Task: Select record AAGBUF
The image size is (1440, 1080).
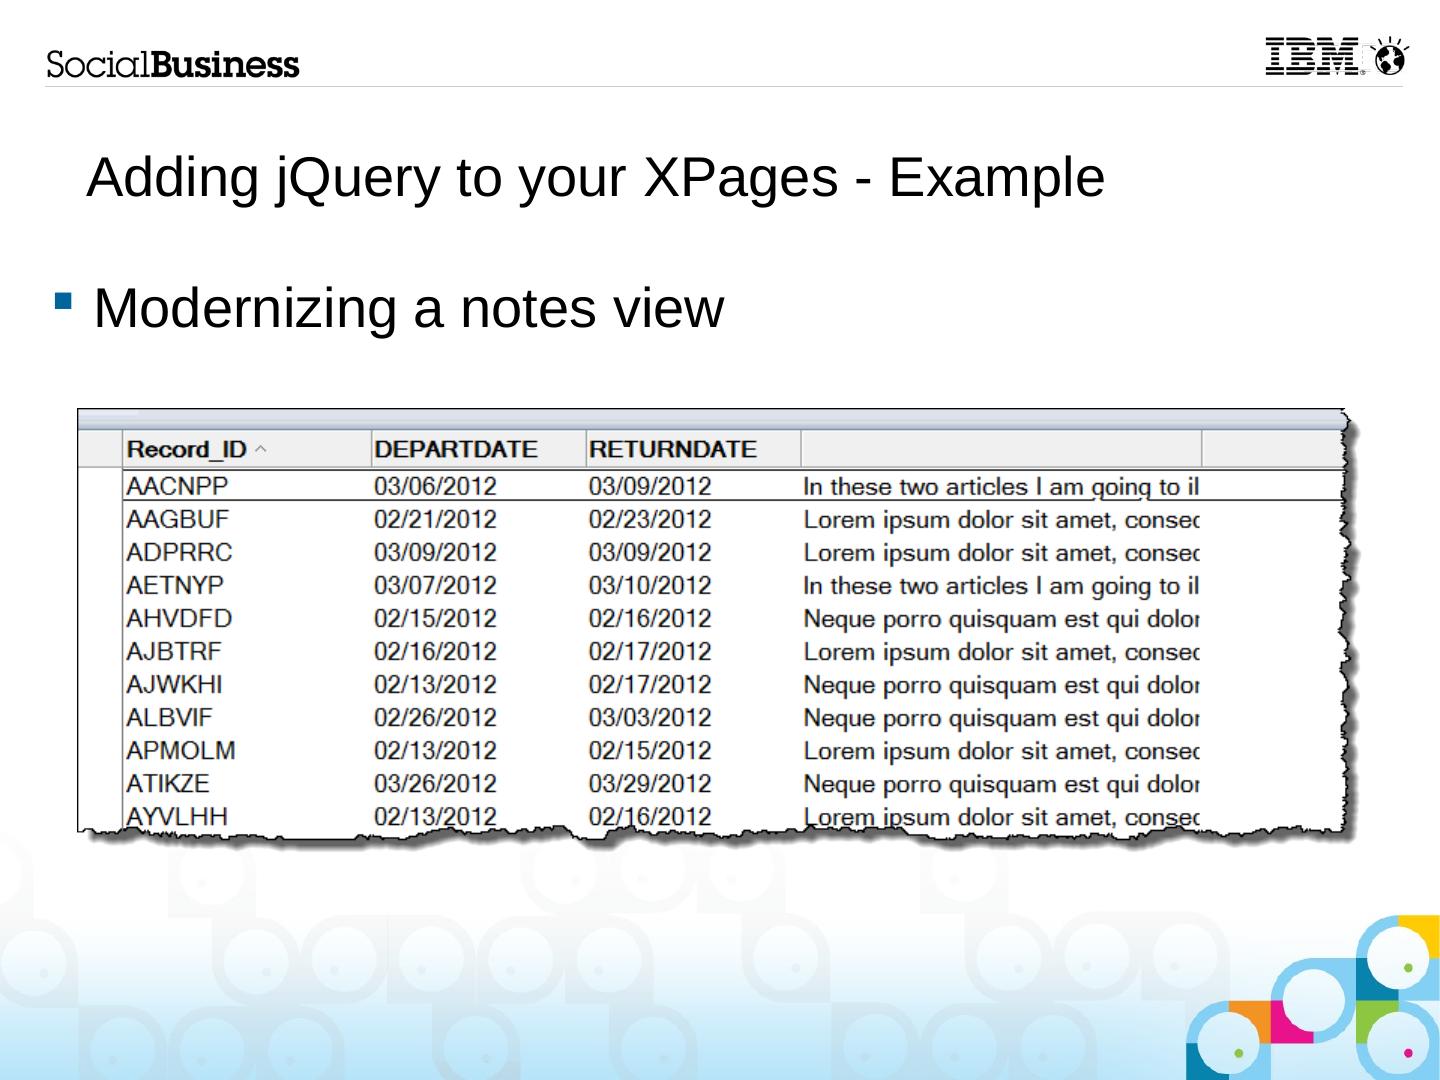Action: [x=177, y=519]
